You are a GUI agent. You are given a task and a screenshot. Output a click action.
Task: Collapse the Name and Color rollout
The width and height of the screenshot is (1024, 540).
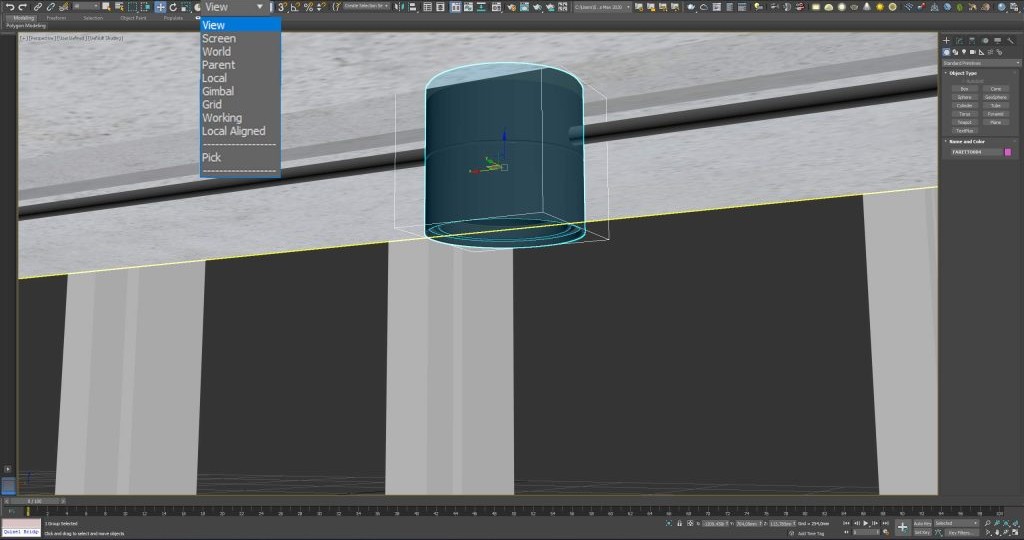[967, 142]
